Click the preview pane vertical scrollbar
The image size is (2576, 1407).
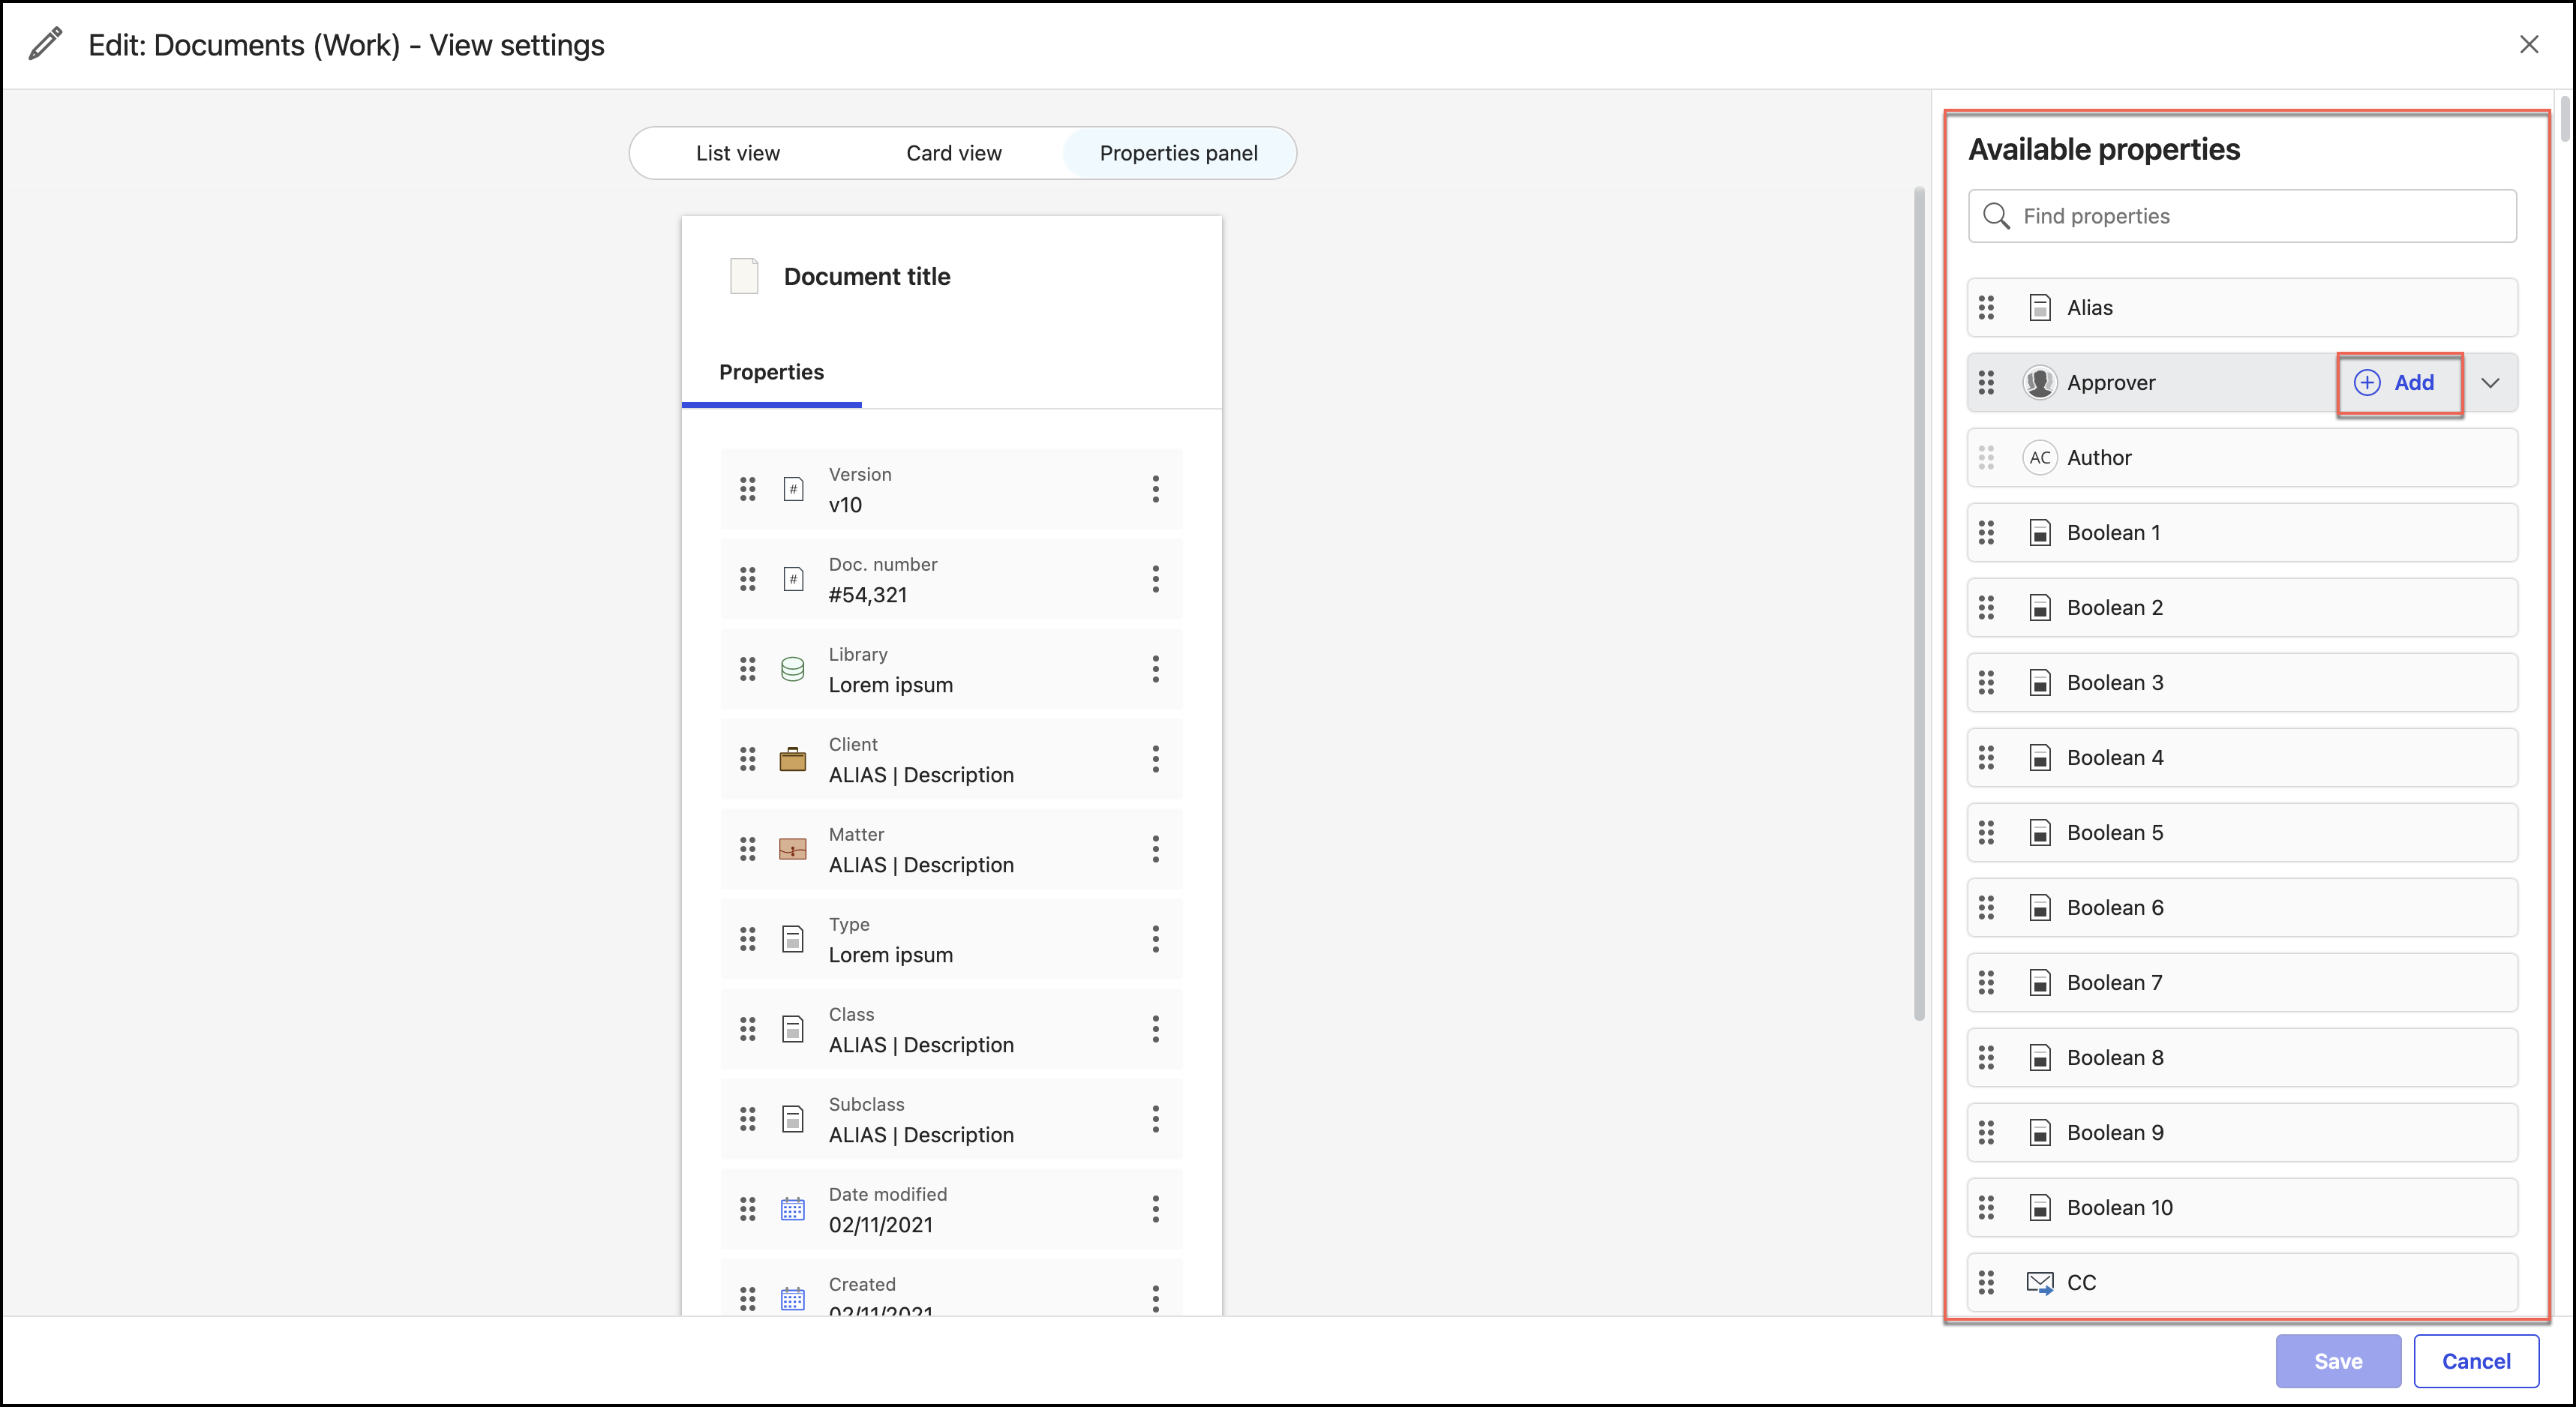[1919, 603]
